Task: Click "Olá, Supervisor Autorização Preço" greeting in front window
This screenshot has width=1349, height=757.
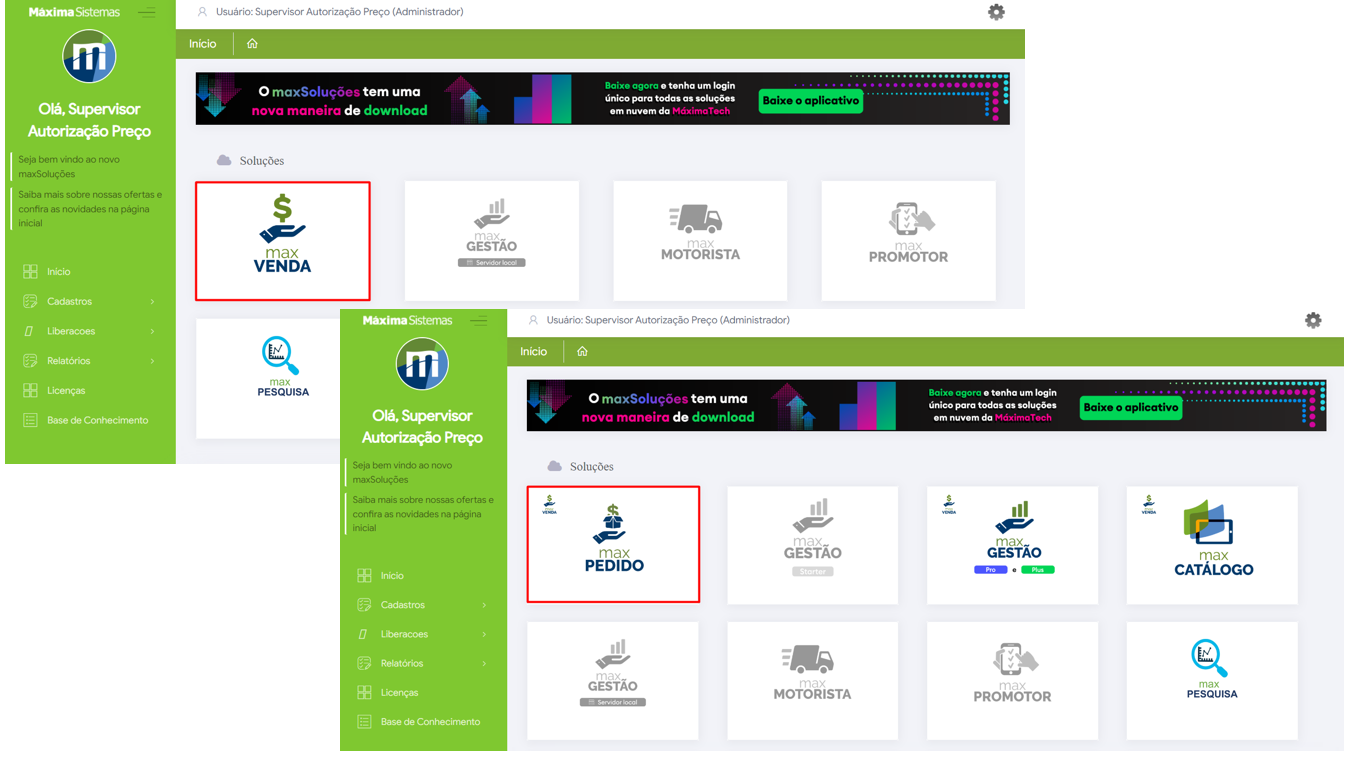Action: coord(422,427)
